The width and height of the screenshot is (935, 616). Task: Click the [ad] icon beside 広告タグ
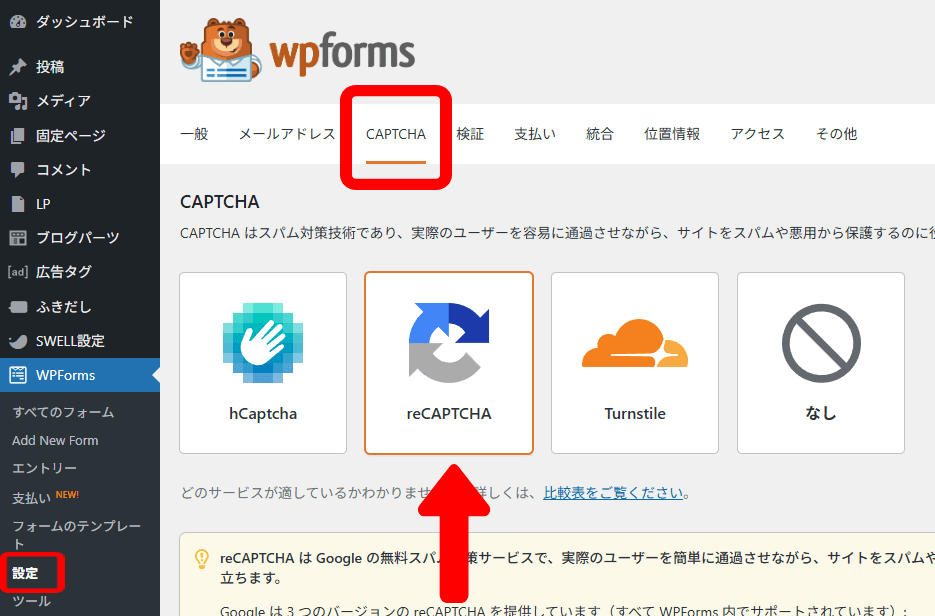tap(17, 271)
